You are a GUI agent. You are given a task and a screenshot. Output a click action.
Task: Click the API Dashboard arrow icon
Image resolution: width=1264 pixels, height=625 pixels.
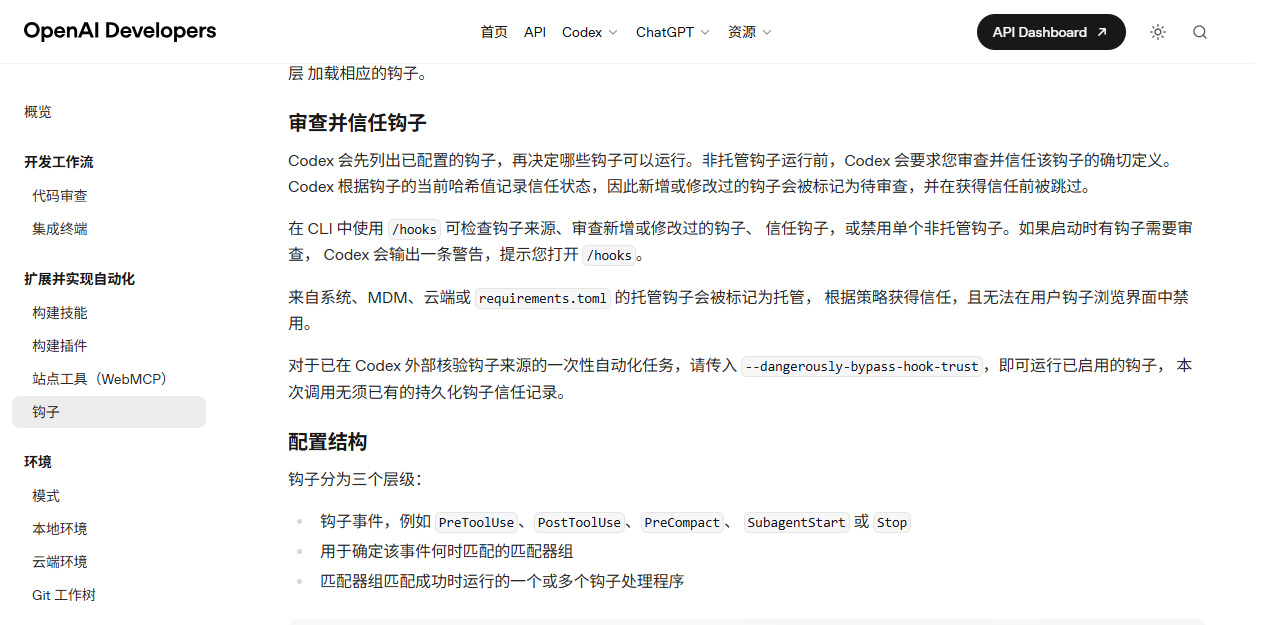coord(1102,32)
